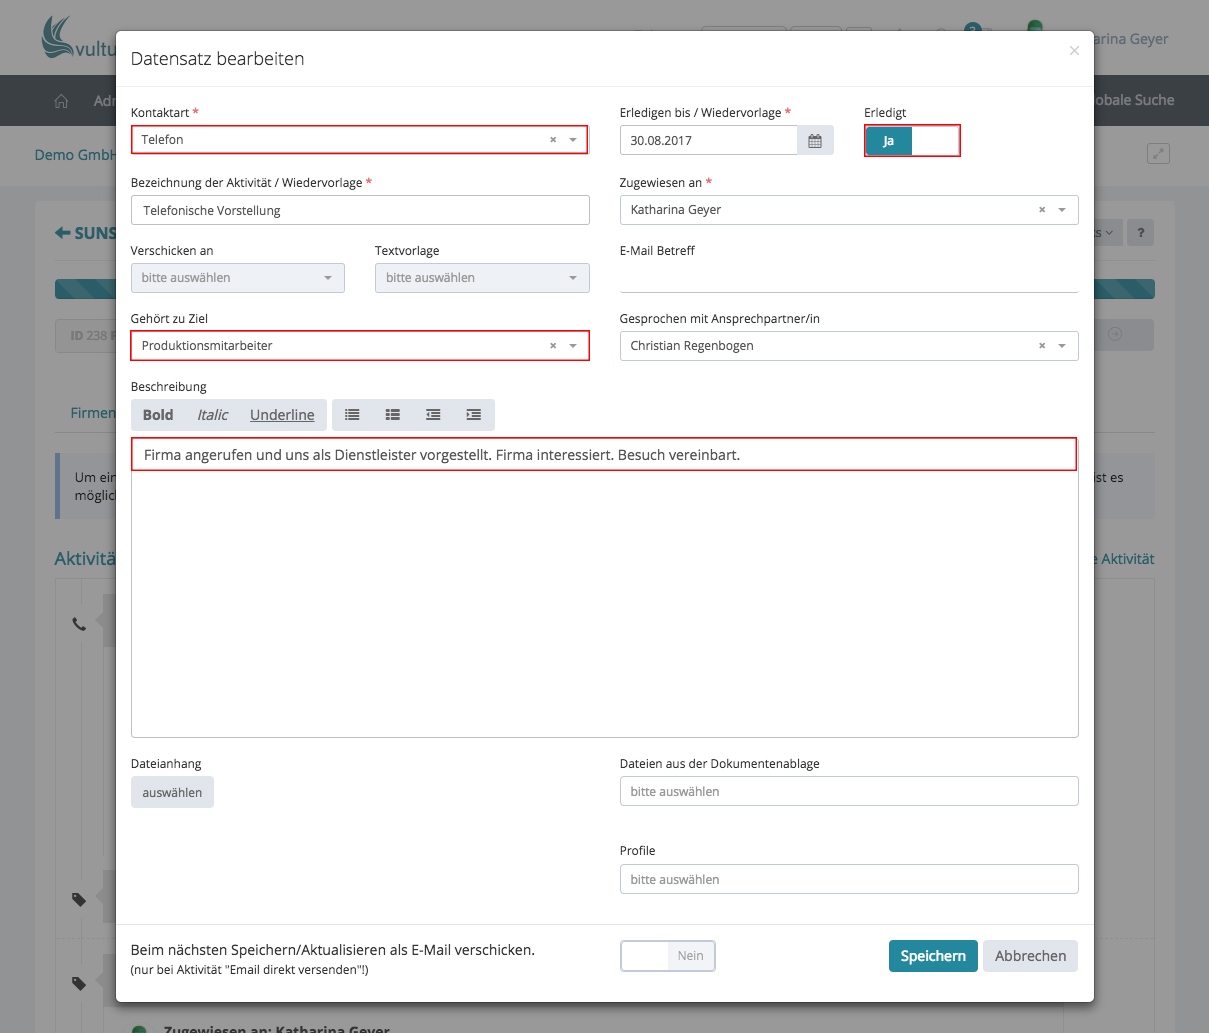Clear Produktionsmitarbeiter with its x icon

[553, 346]
